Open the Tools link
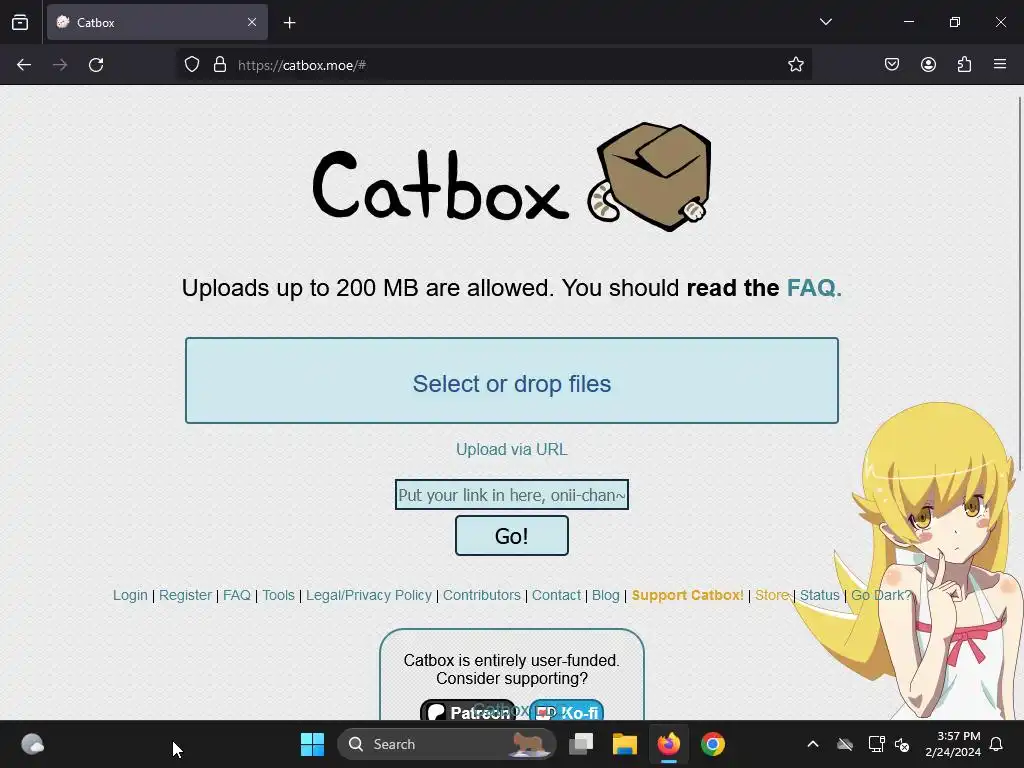Viewport: 1024px width, 768px height. tap(279, 595)
